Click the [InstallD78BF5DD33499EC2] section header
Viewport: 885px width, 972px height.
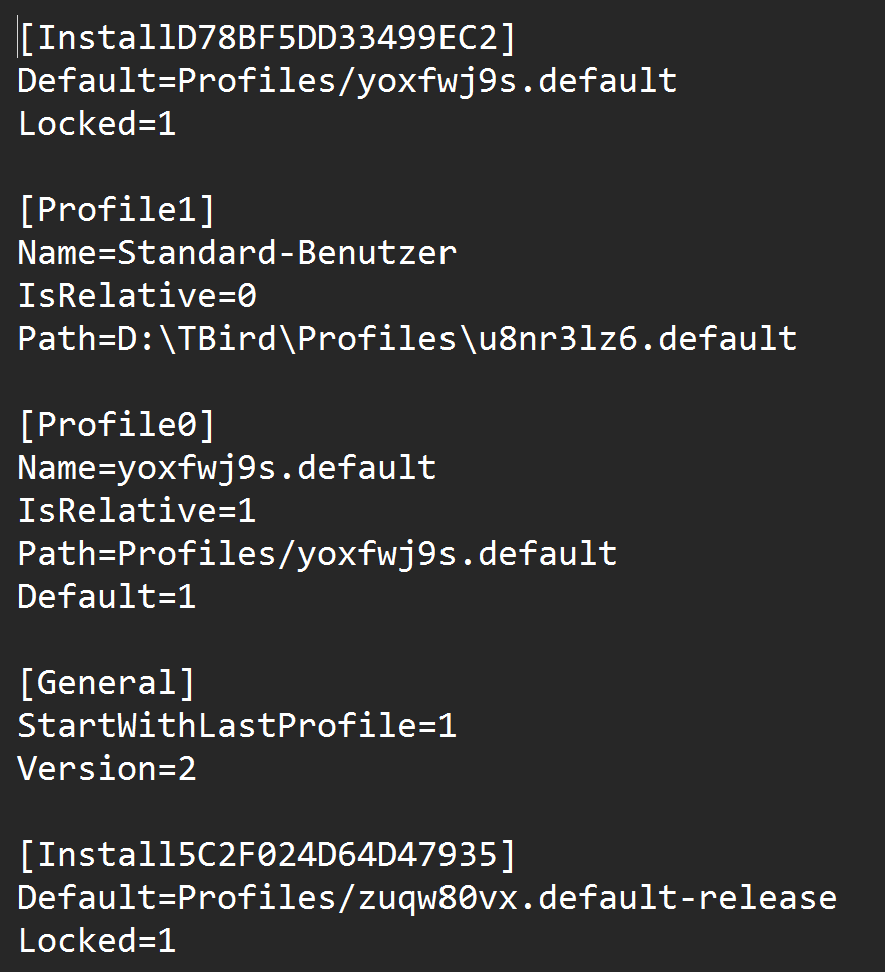[x=267, y=38]
